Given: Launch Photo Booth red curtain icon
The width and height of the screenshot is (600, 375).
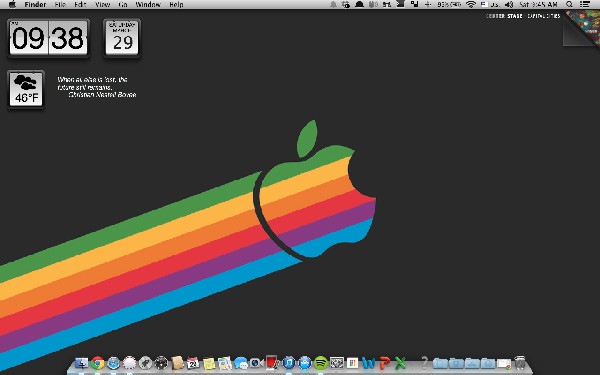Looking at the screenshot, I should click(x=272, y=362).
